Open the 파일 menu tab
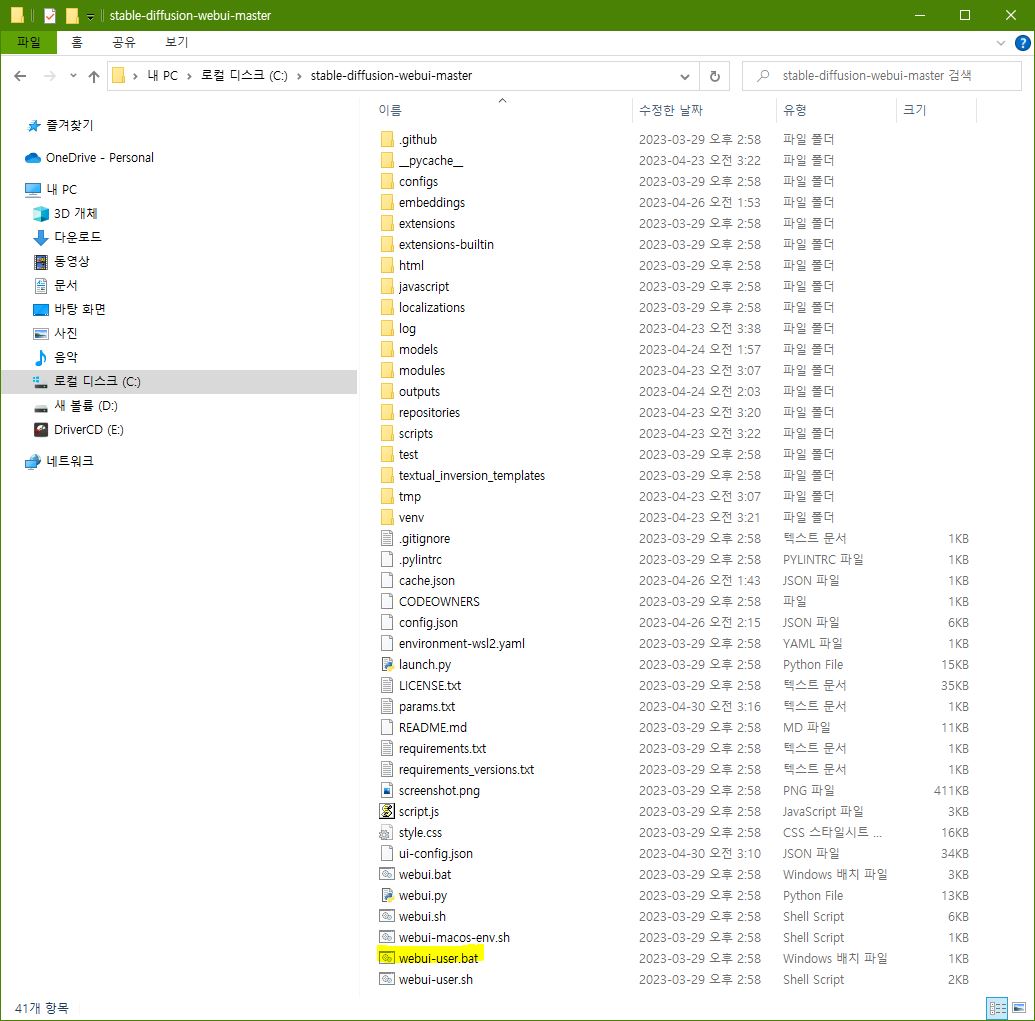This screenshot has width=1035, height=1021. tap(29, 42)
